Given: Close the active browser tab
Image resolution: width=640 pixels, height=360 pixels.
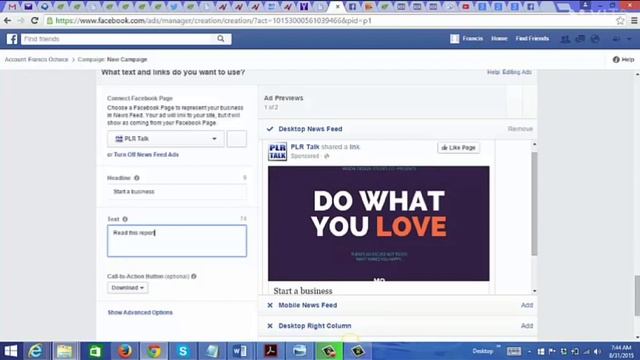Looking at the screenshot, I should (338, 7).
